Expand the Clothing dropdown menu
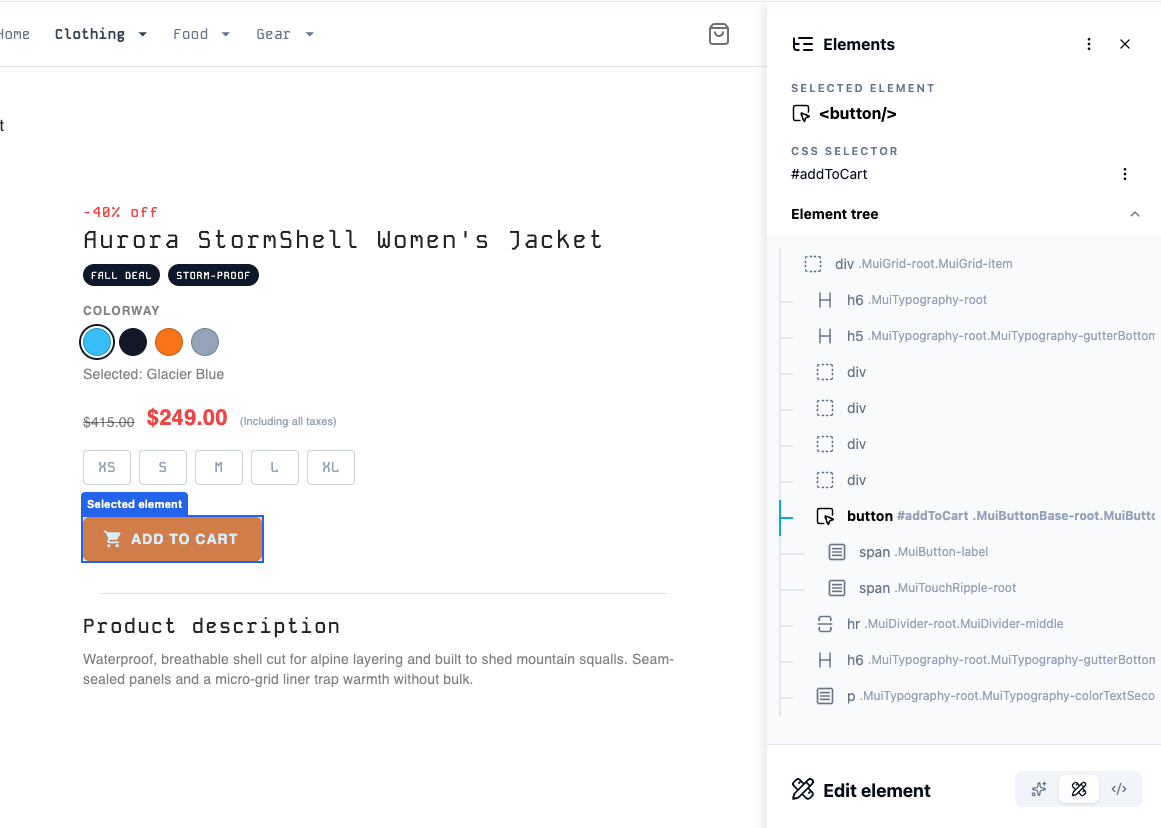The height and width of the screenshot is (828, 1161). 101,34
